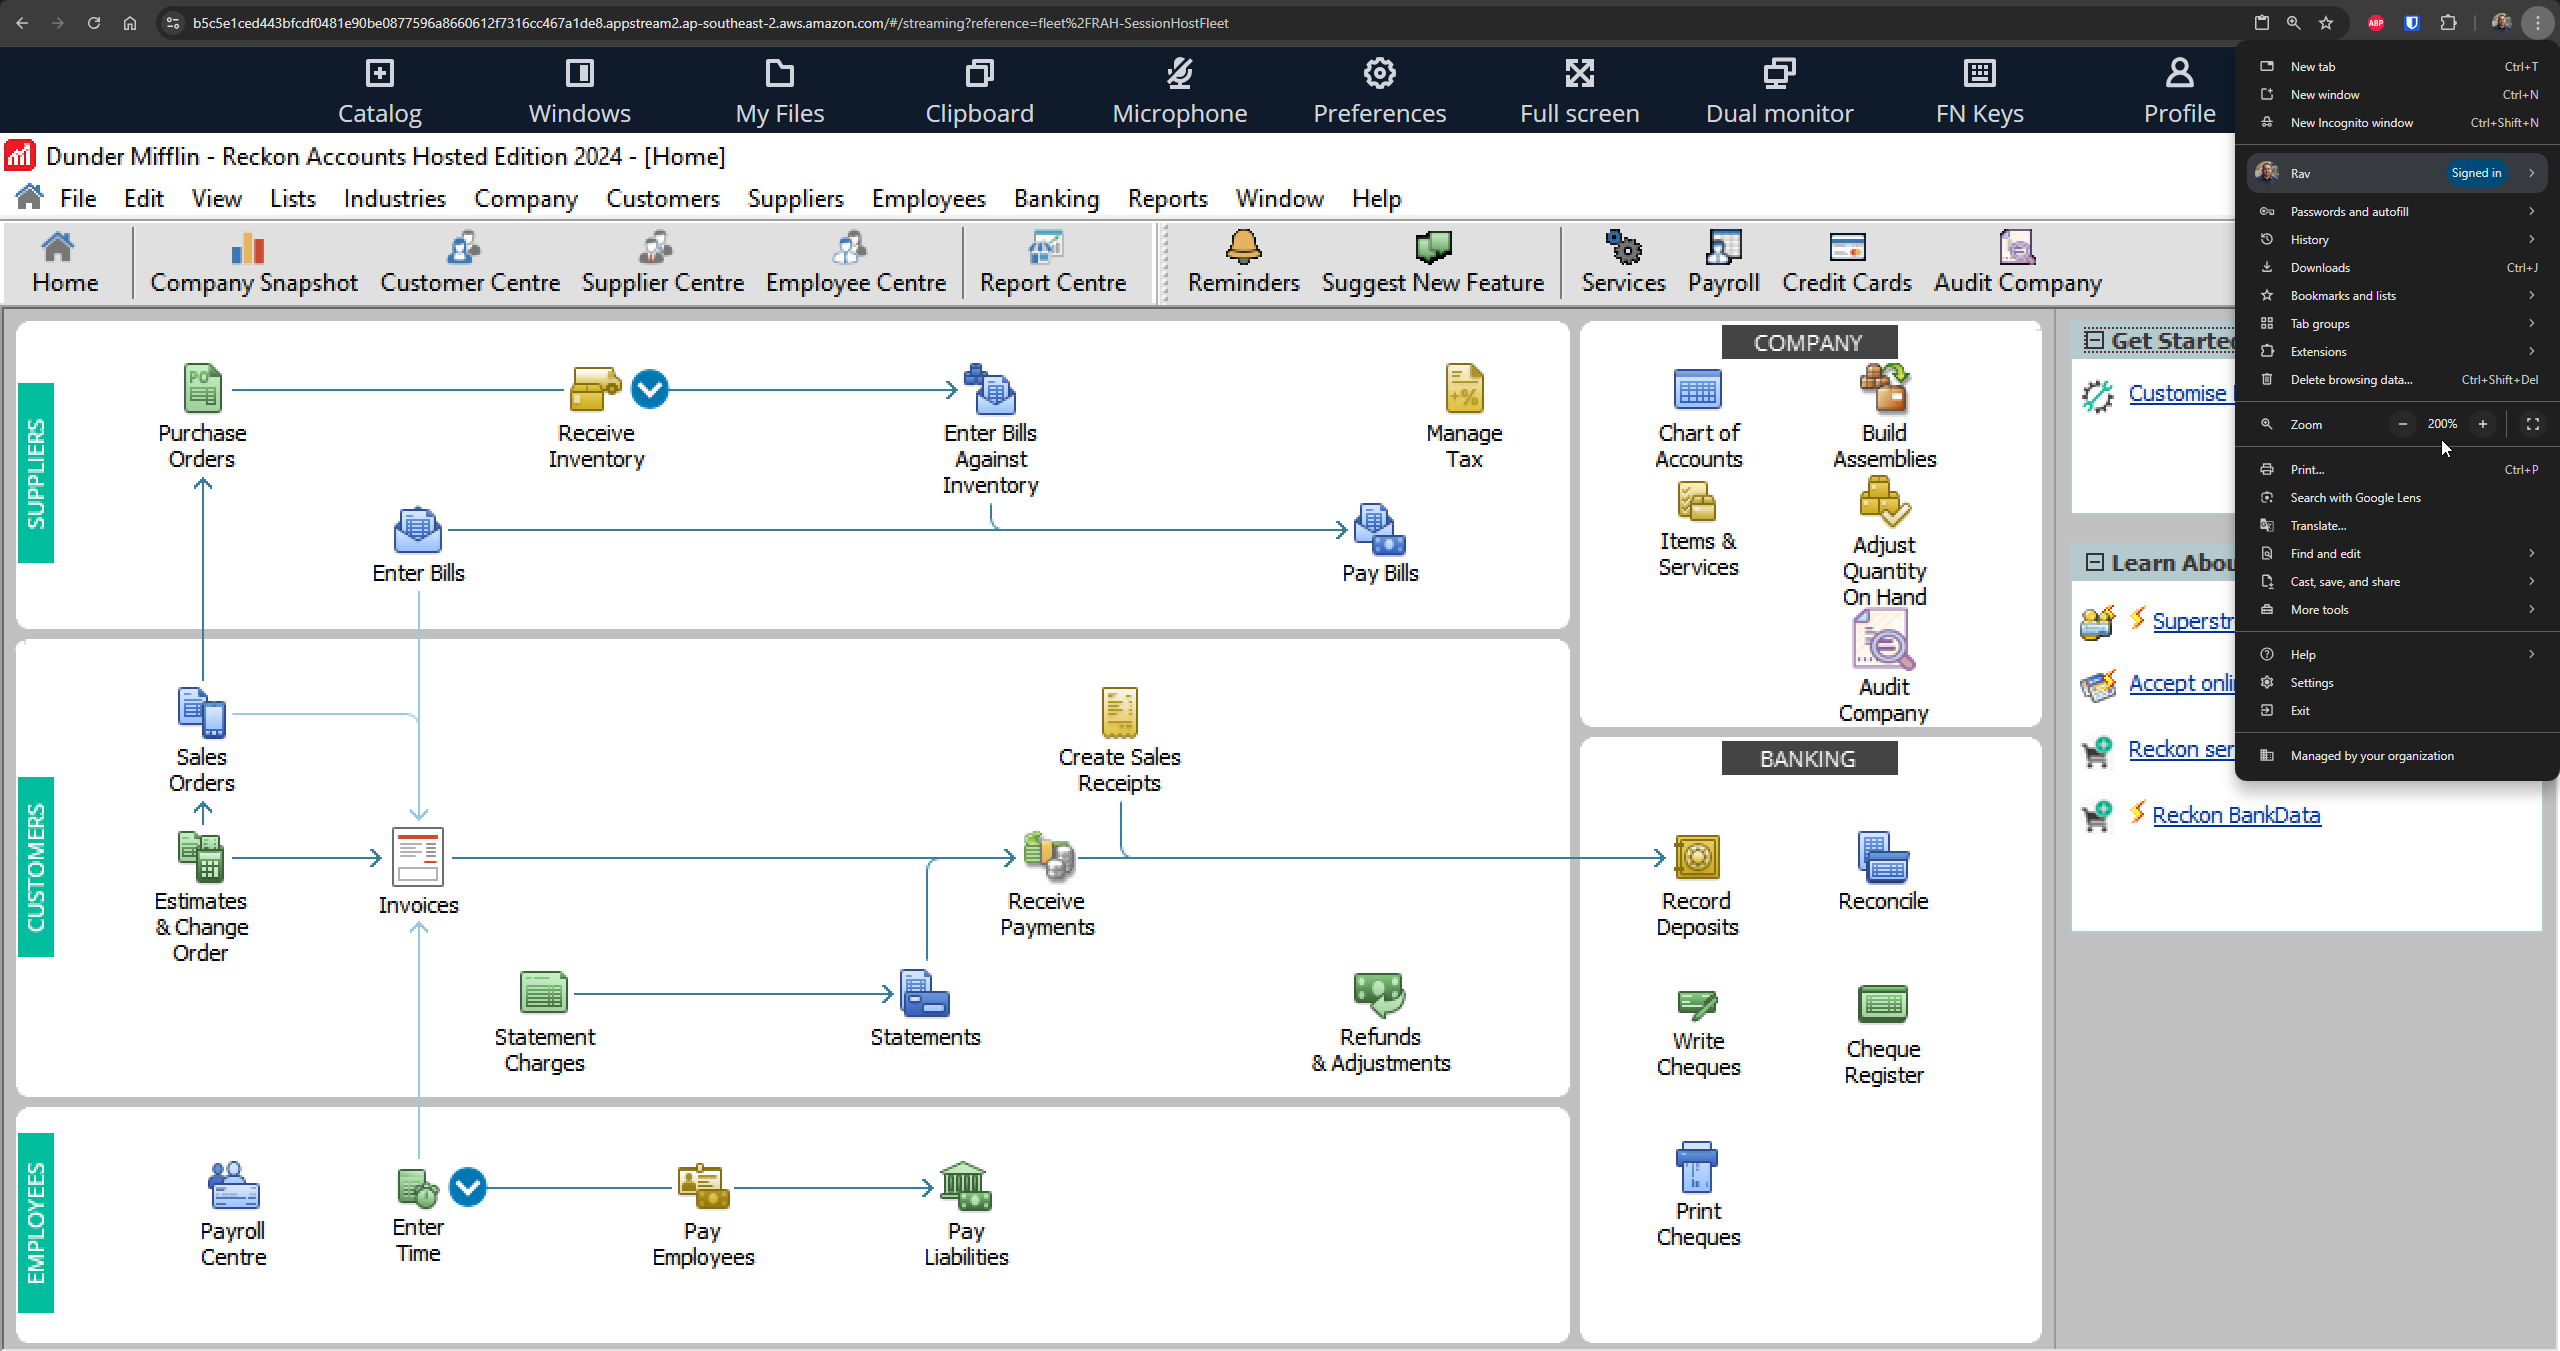Open Company Snapshot in toolbar
Screen dimensions: 2560x1351
pyautogui.click(x=254, y=263)
